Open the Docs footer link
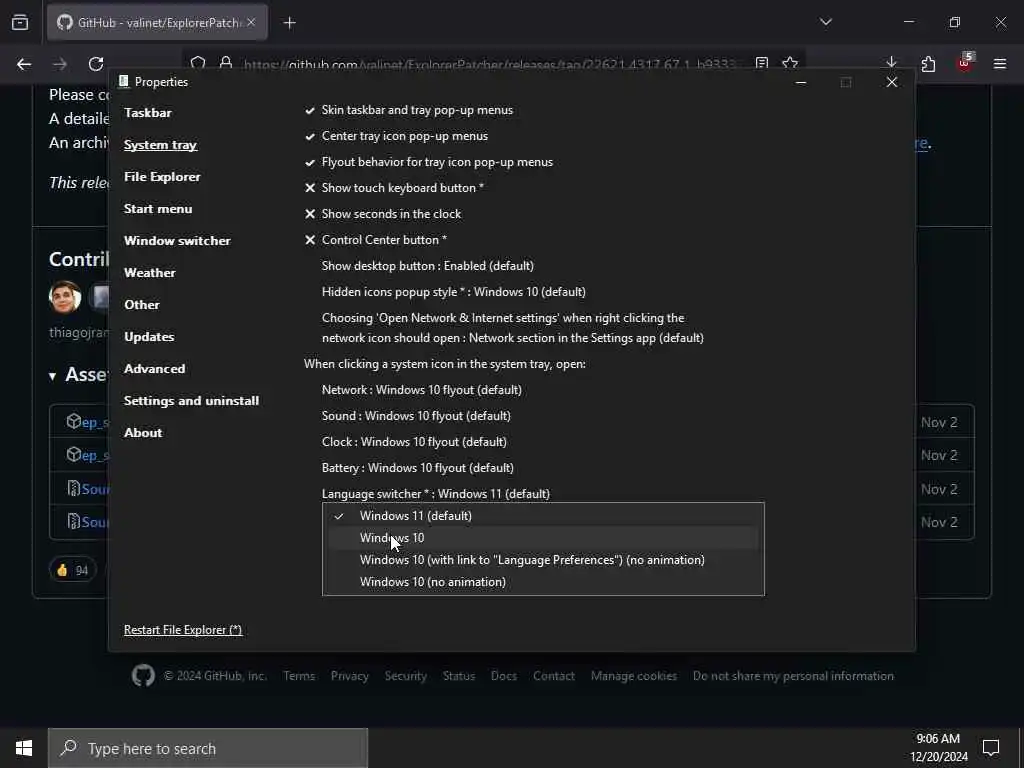This screenshot has width=1024, height=768. [x=504, y=676]
